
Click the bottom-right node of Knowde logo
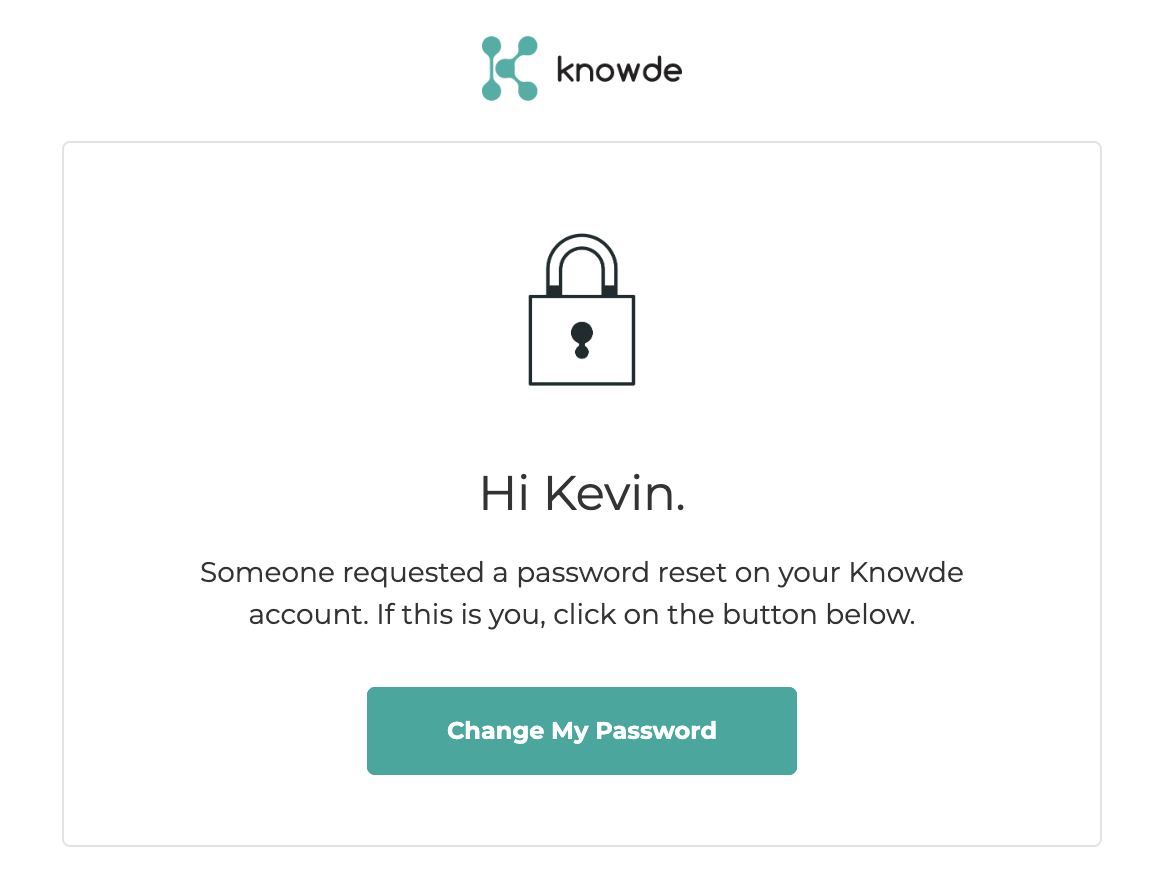pos(528,91)
